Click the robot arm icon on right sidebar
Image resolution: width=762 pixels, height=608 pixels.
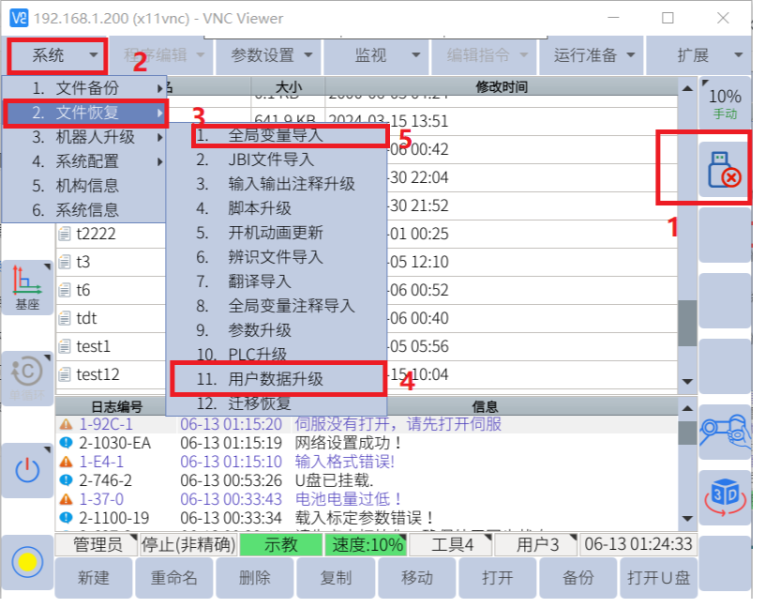tap(722, 432)
